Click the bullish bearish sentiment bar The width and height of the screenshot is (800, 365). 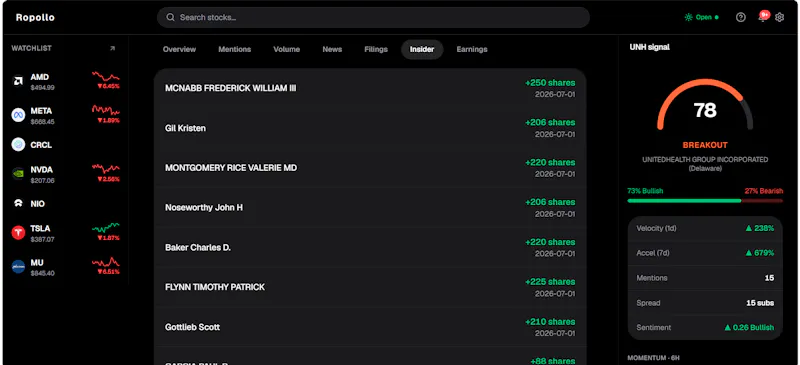click(x=705, y=201)
